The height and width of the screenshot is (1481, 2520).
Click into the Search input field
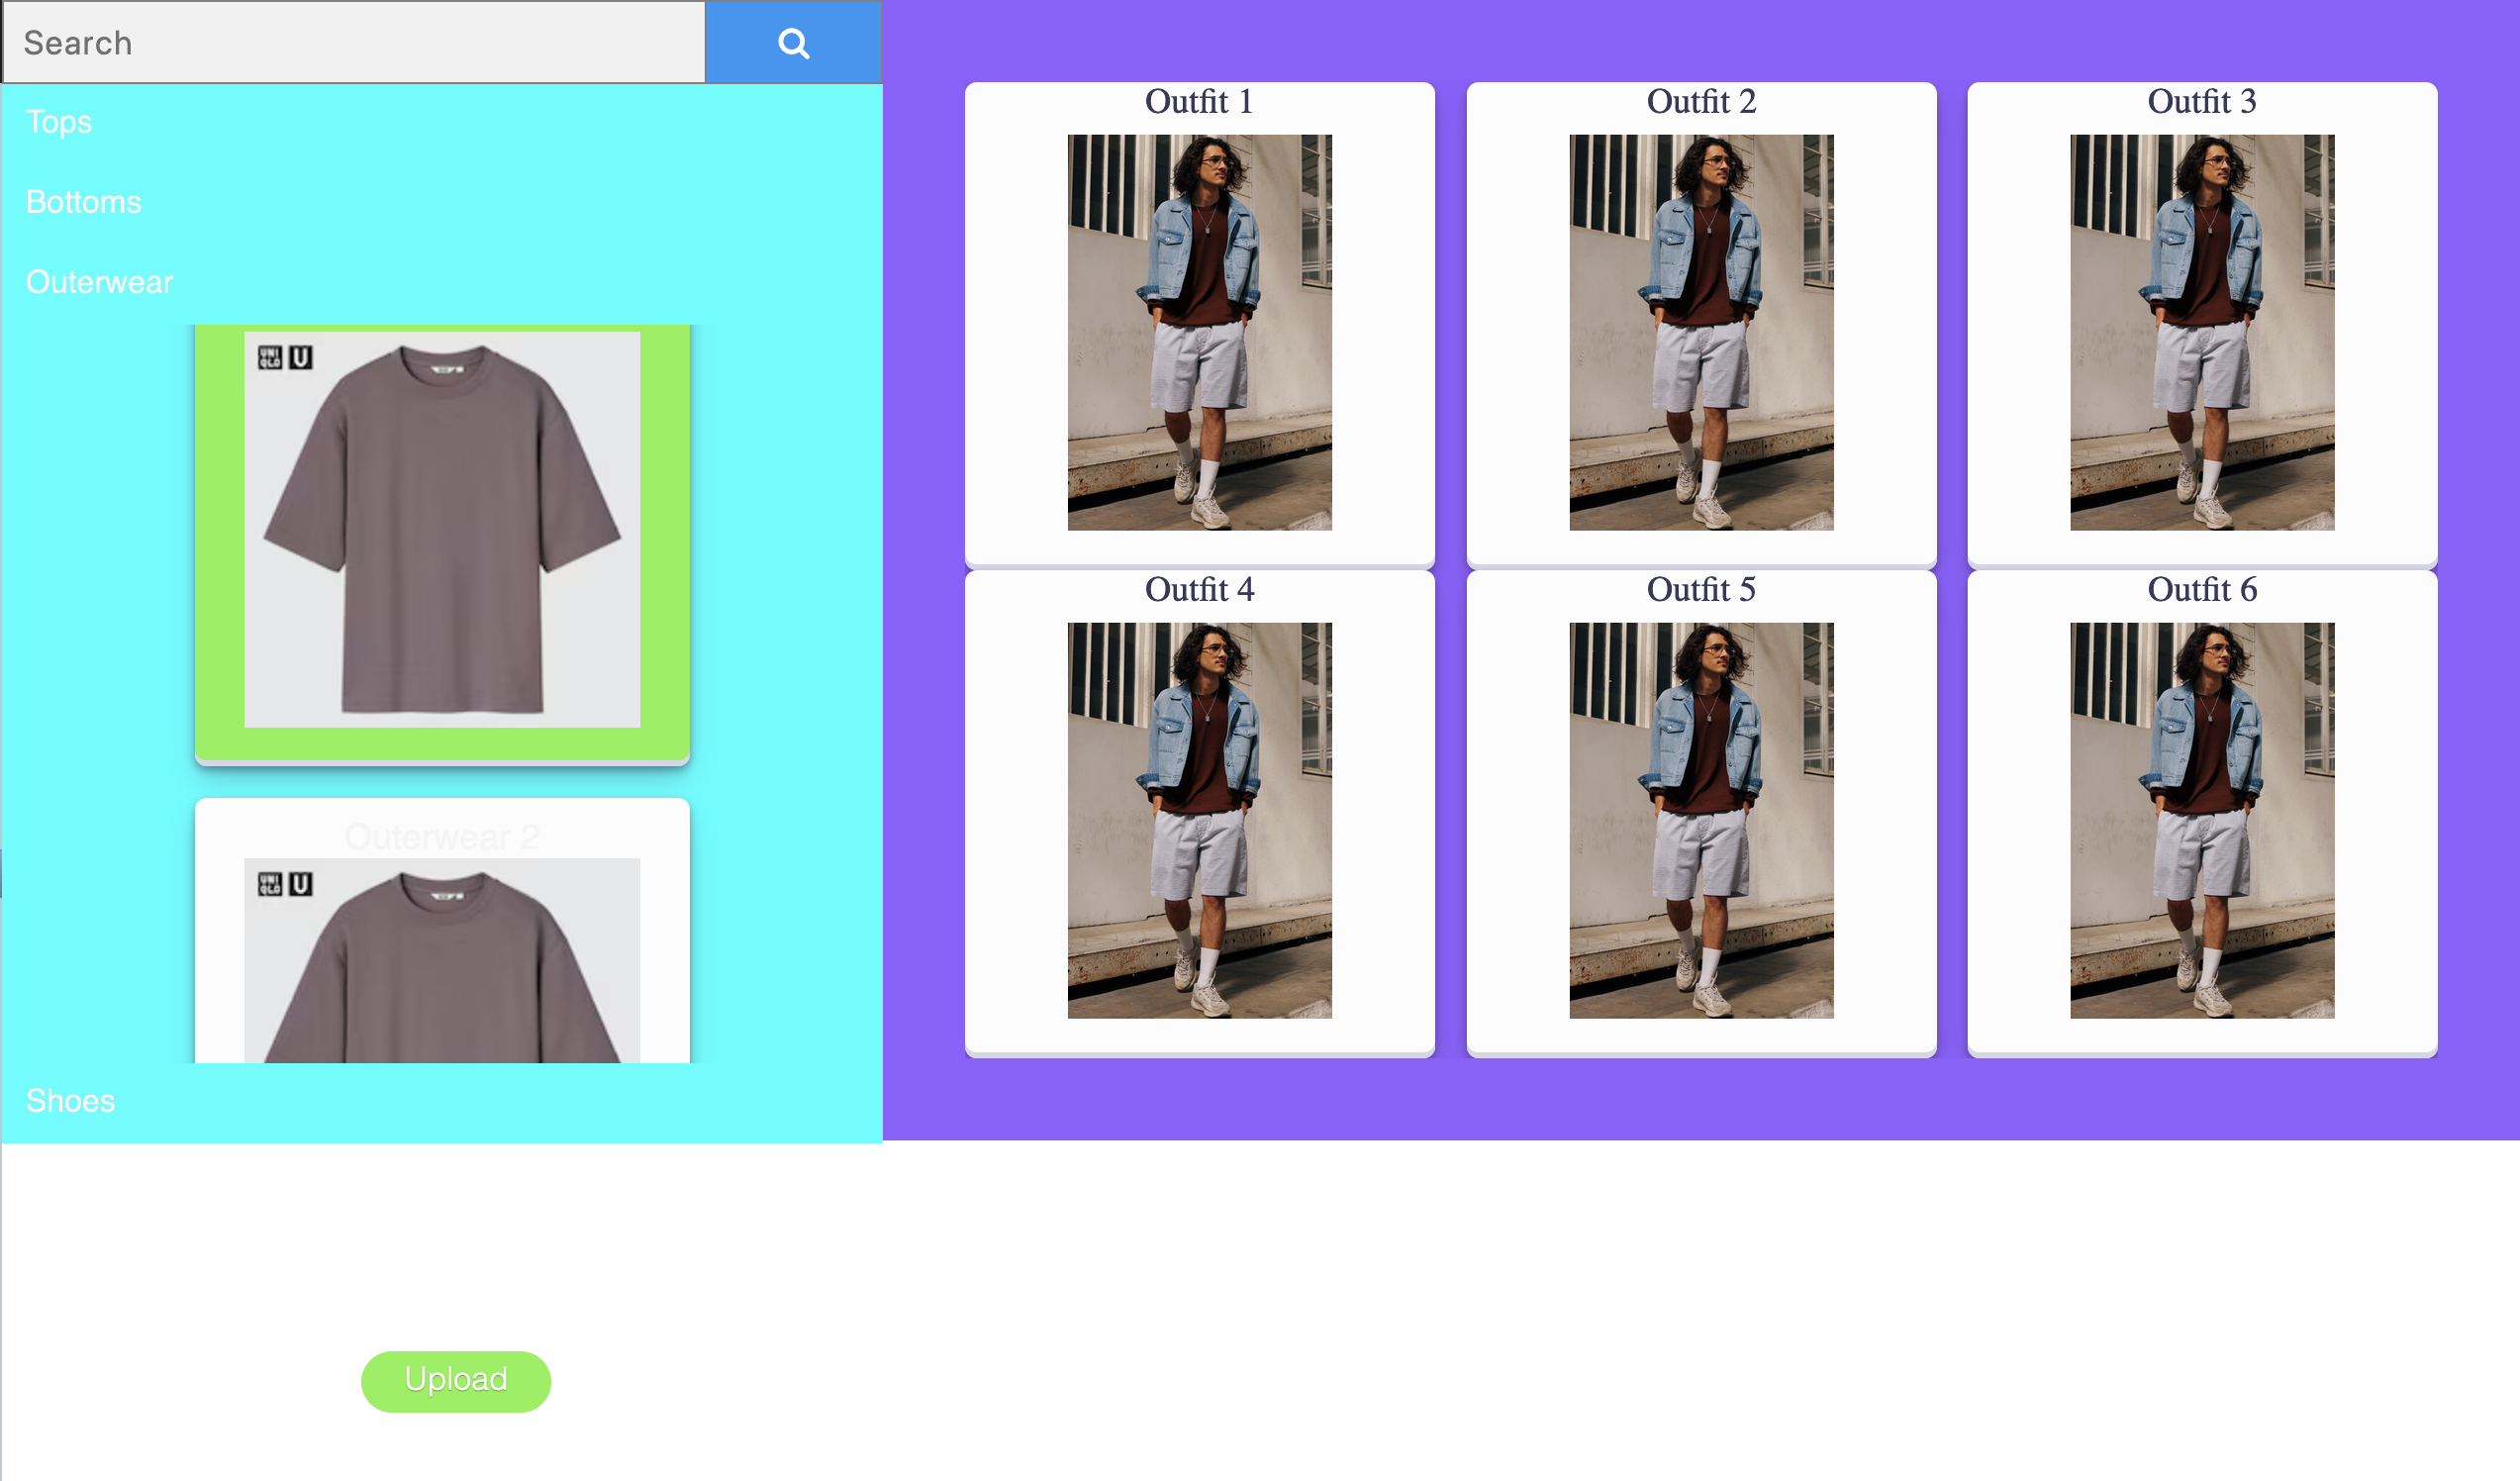(x=354, y=43)
